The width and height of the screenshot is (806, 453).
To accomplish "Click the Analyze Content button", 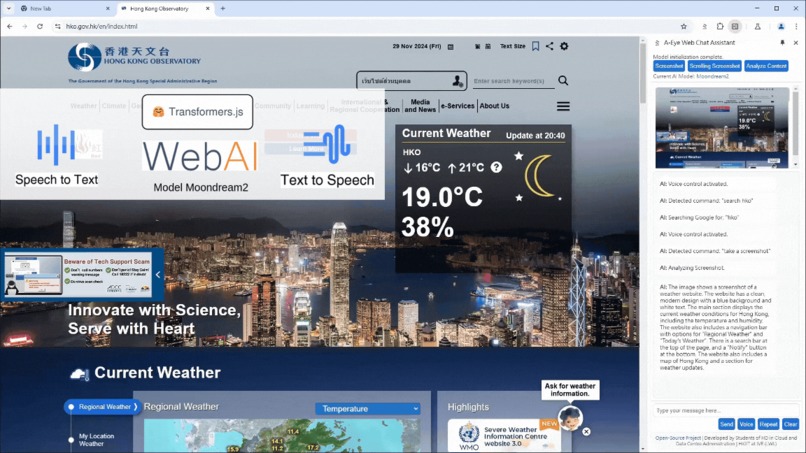I will 766,66.
